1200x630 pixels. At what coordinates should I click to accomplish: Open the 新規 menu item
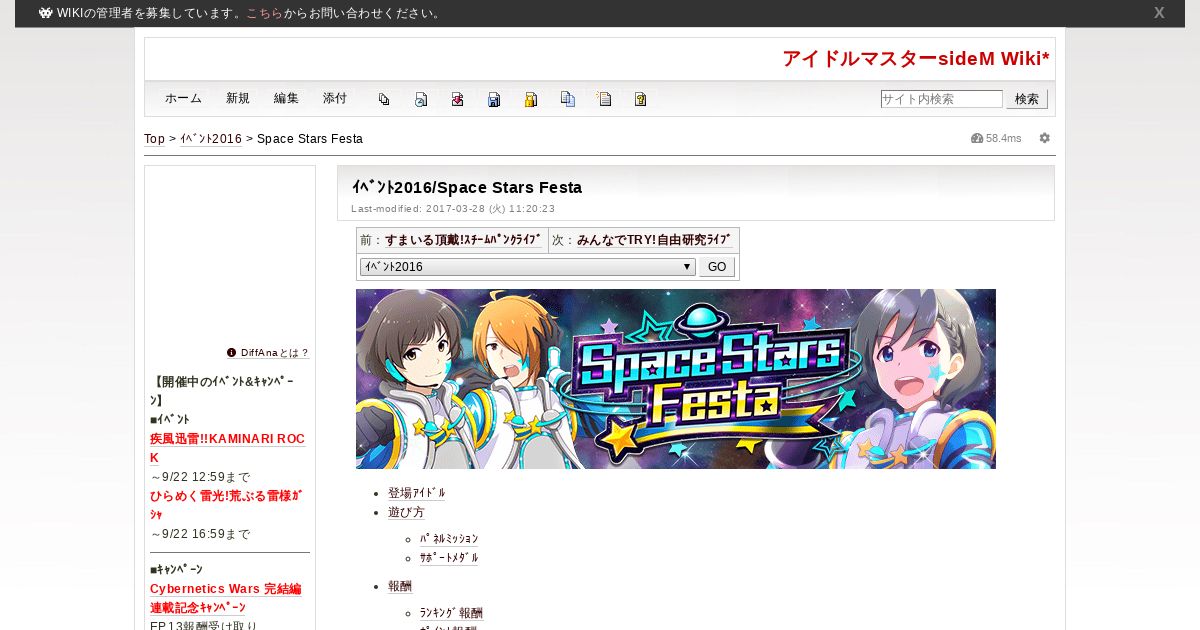tap(238, 98)
